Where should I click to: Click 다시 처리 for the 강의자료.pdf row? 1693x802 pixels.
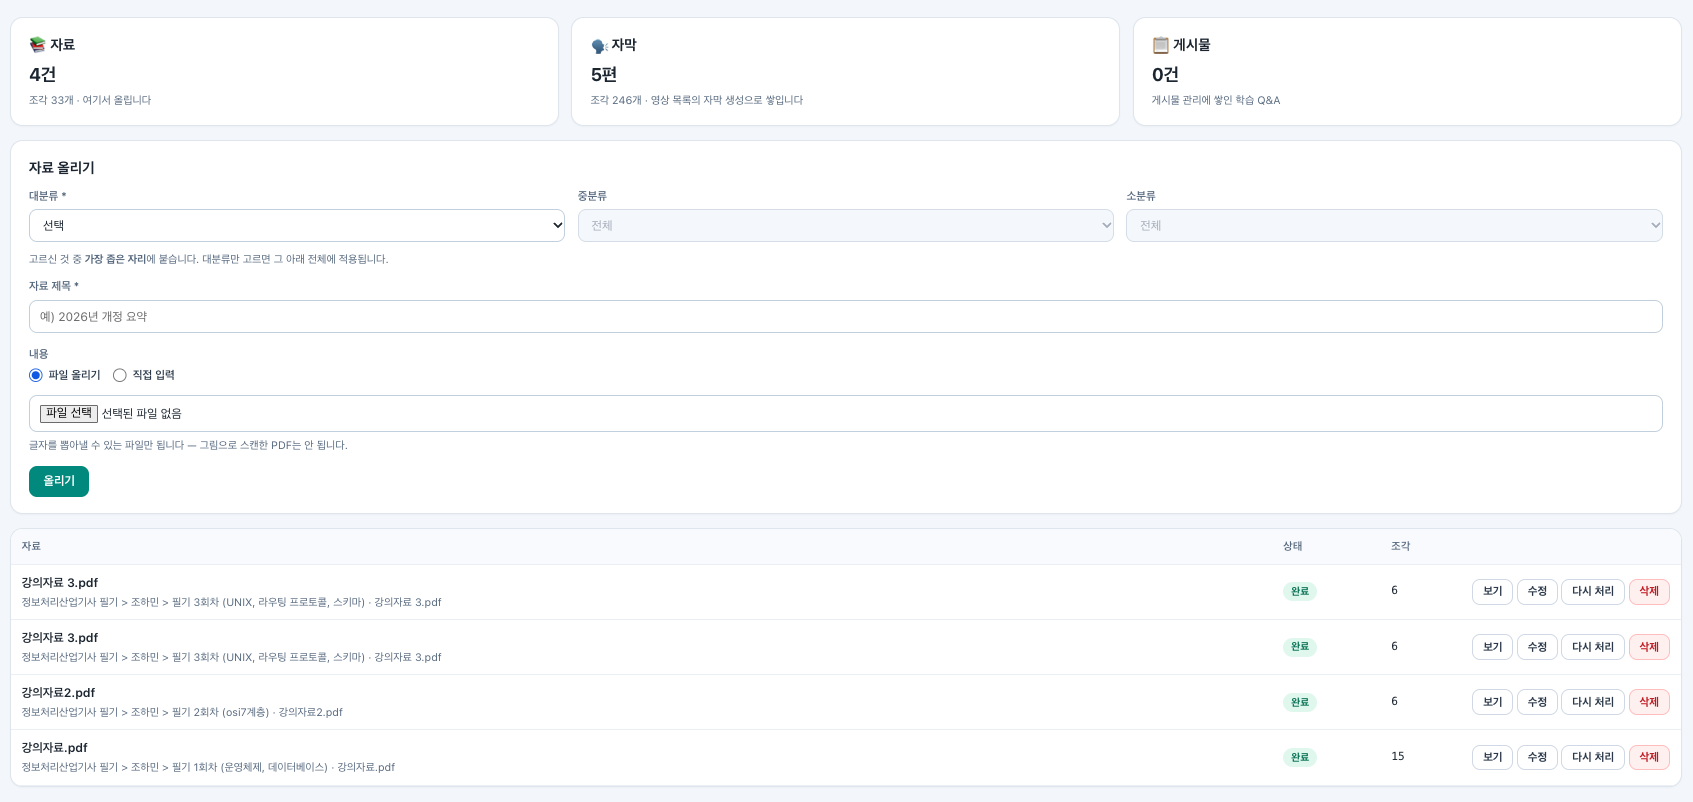coord(1593,757)
